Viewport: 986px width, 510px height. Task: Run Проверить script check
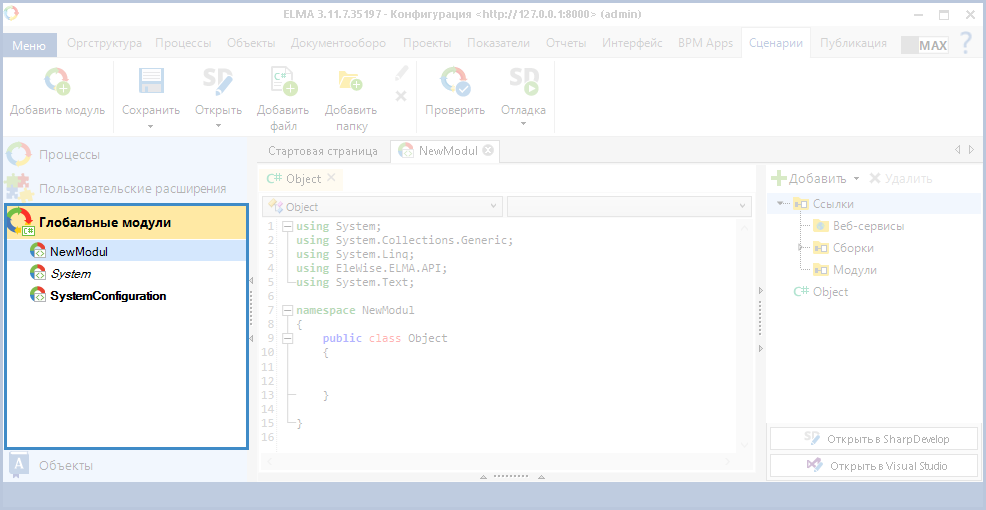[455, 82]
